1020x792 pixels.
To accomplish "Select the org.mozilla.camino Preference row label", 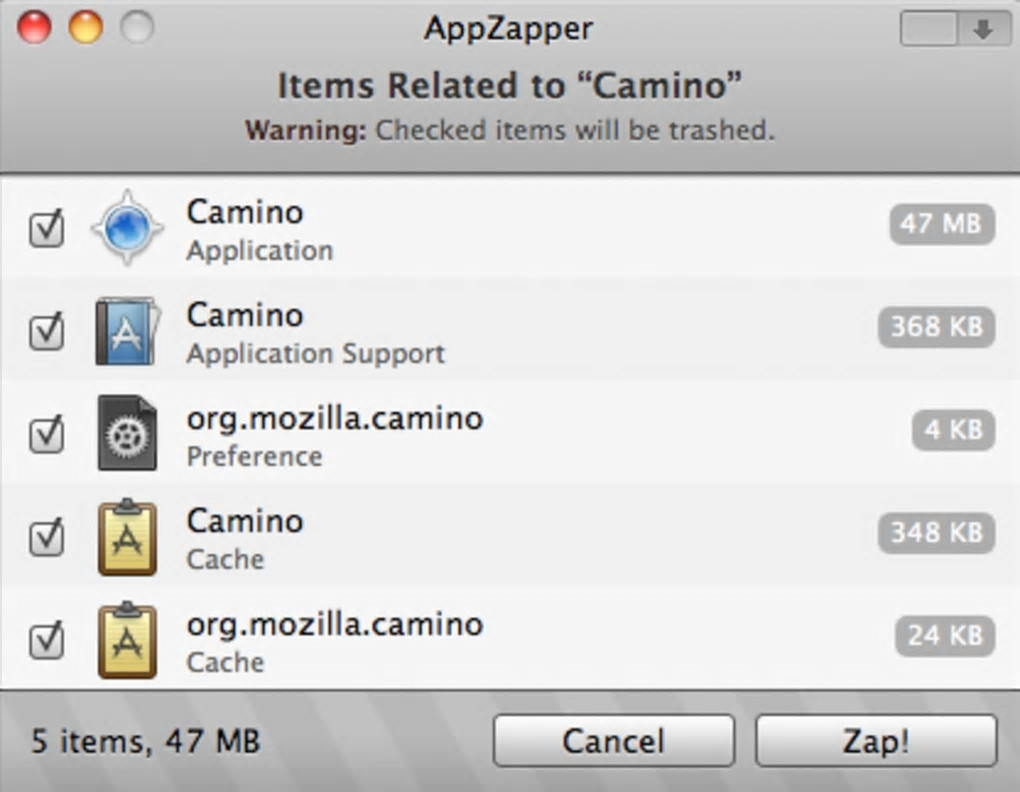I will [x=335, y=418].
